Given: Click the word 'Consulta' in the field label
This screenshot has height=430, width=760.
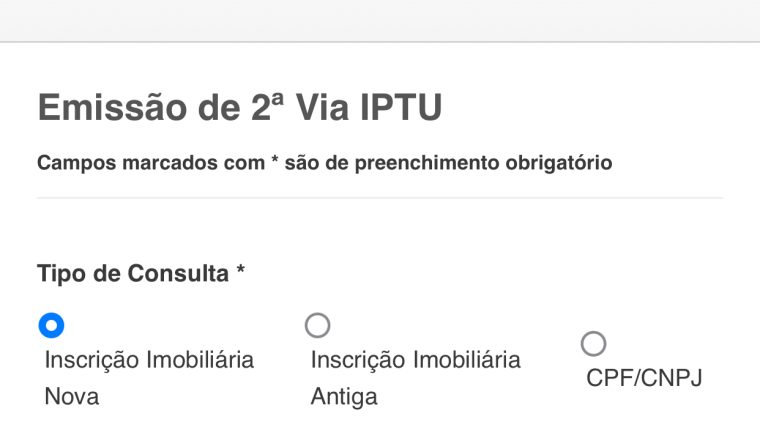Looking at the screenshot, I should 188,273.
